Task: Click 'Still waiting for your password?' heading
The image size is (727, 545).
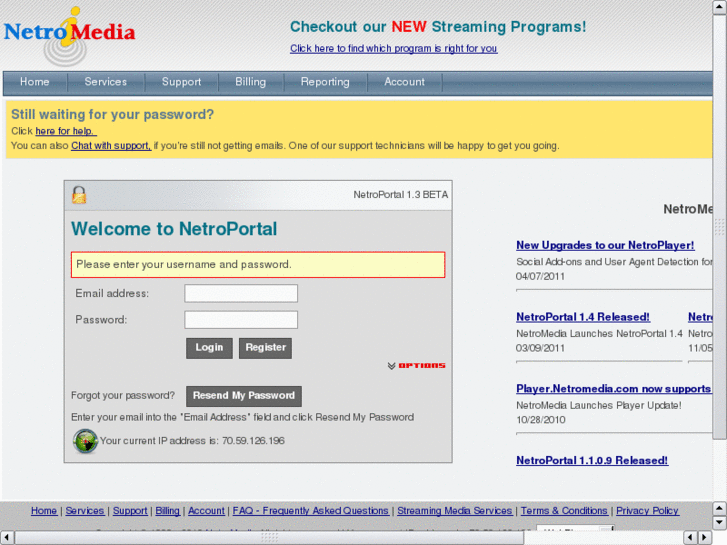Action: tap(113, 114)
